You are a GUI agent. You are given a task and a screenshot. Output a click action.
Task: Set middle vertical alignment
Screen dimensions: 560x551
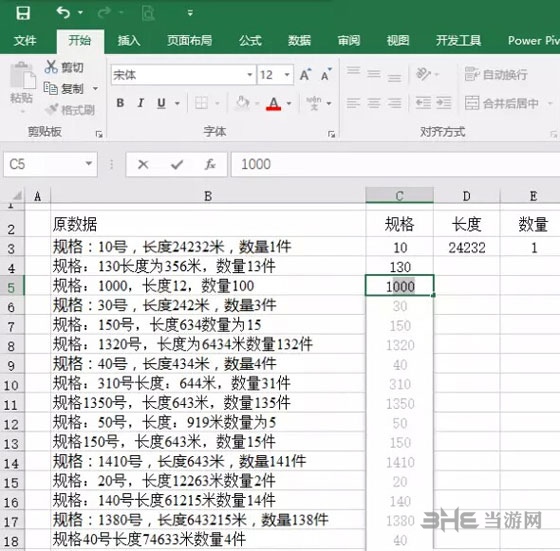point(374,74)
